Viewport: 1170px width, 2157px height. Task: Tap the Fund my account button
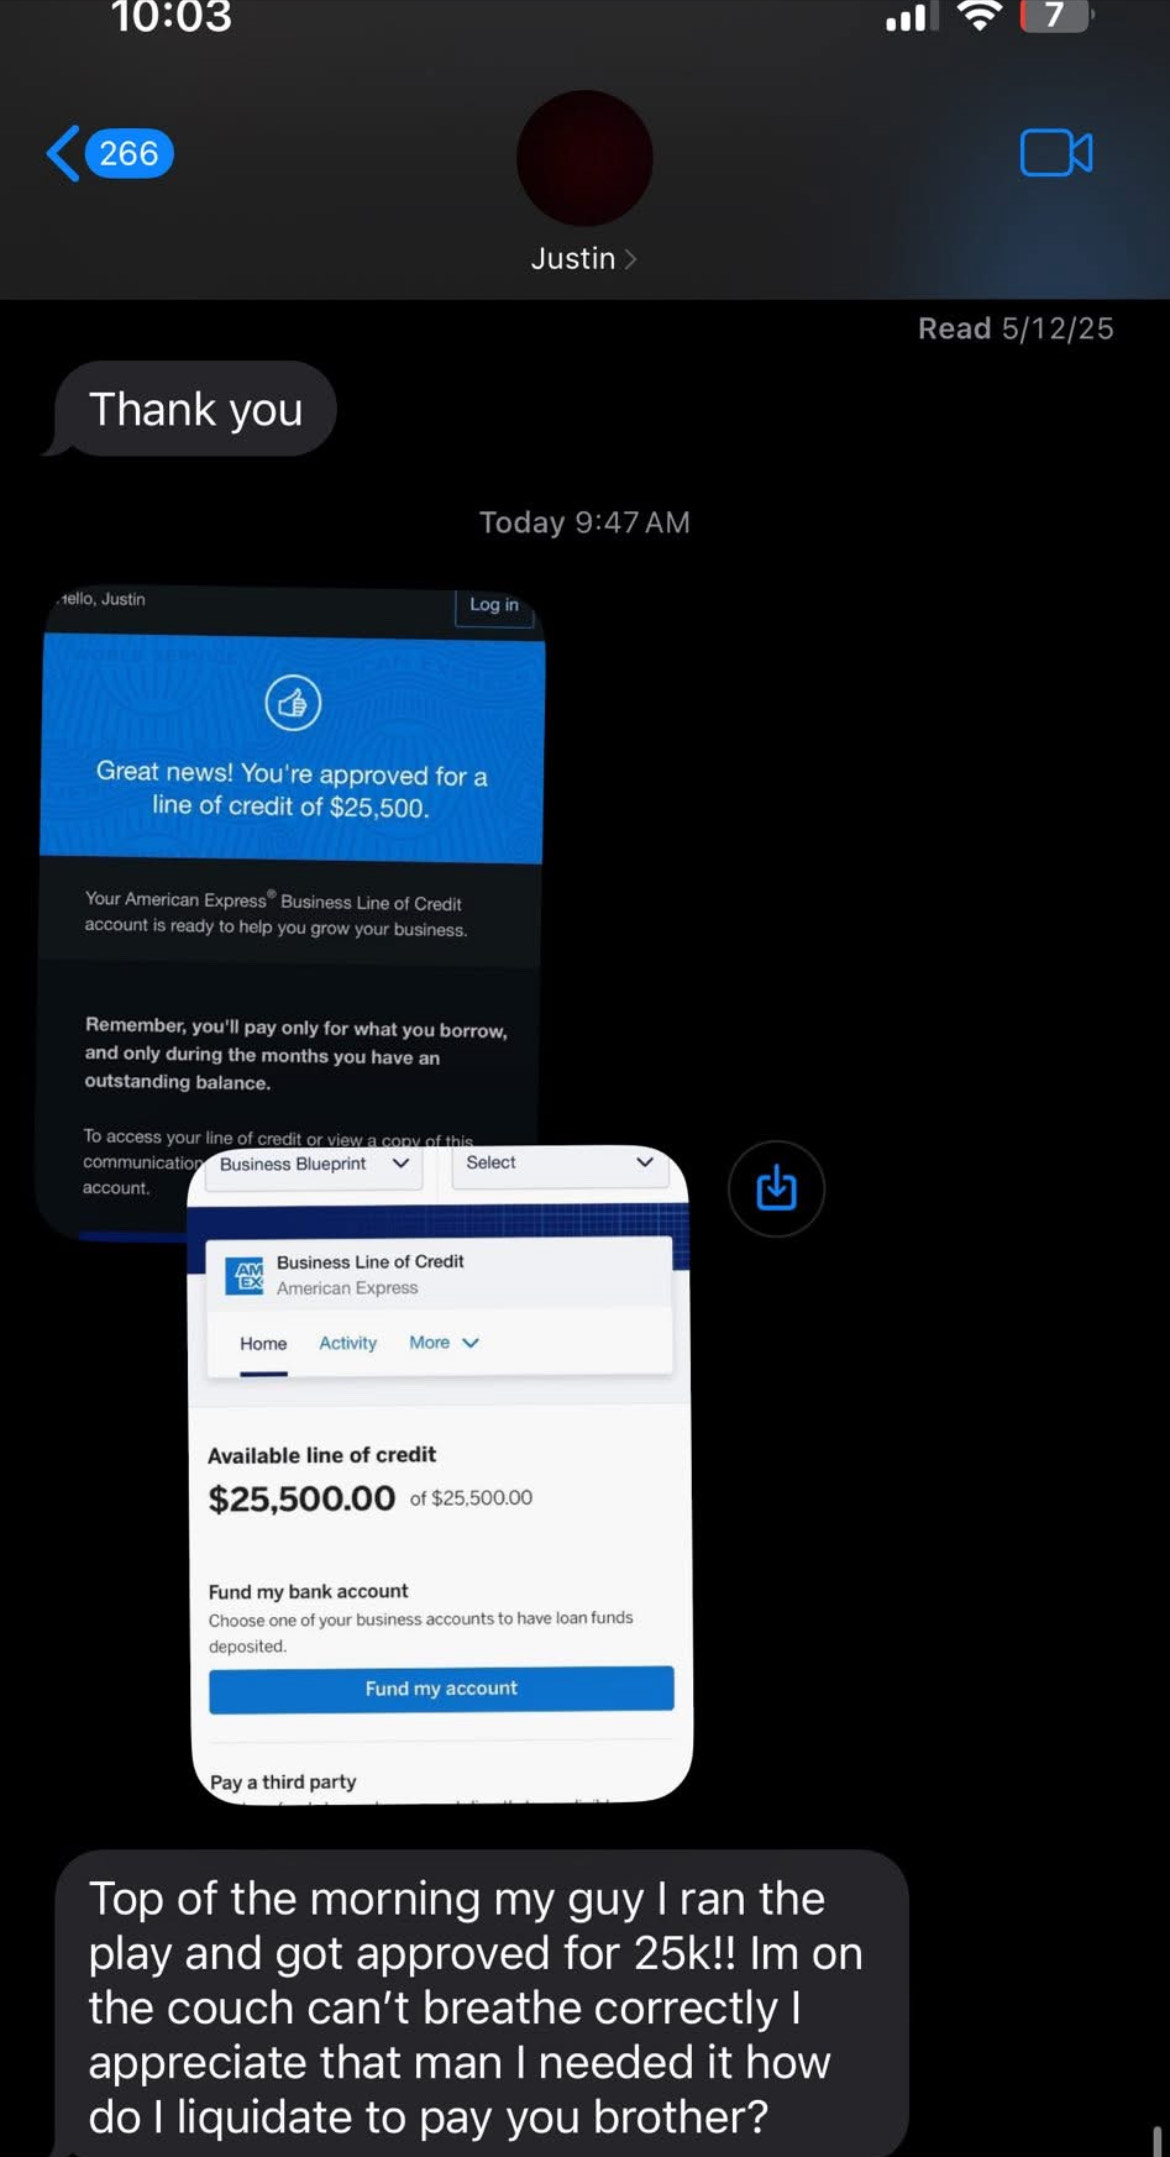[441, 1689]
